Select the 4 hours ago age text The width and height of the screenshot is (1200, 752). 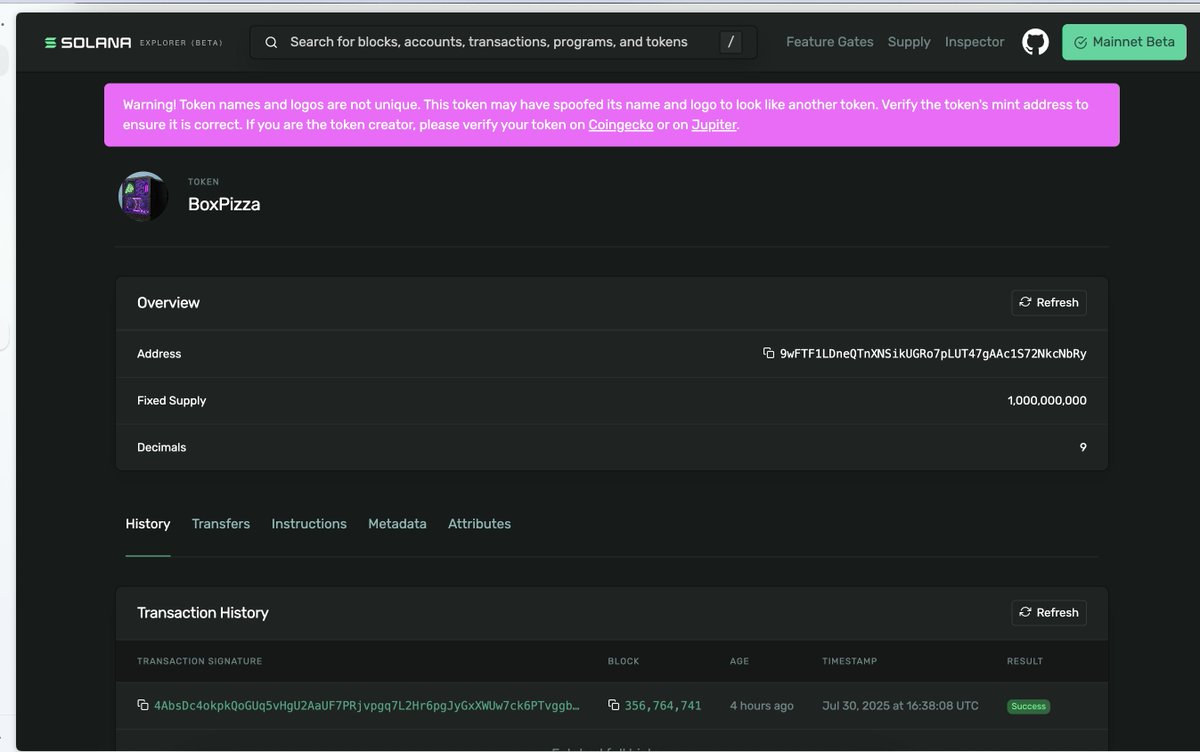(x=762, y=706)
